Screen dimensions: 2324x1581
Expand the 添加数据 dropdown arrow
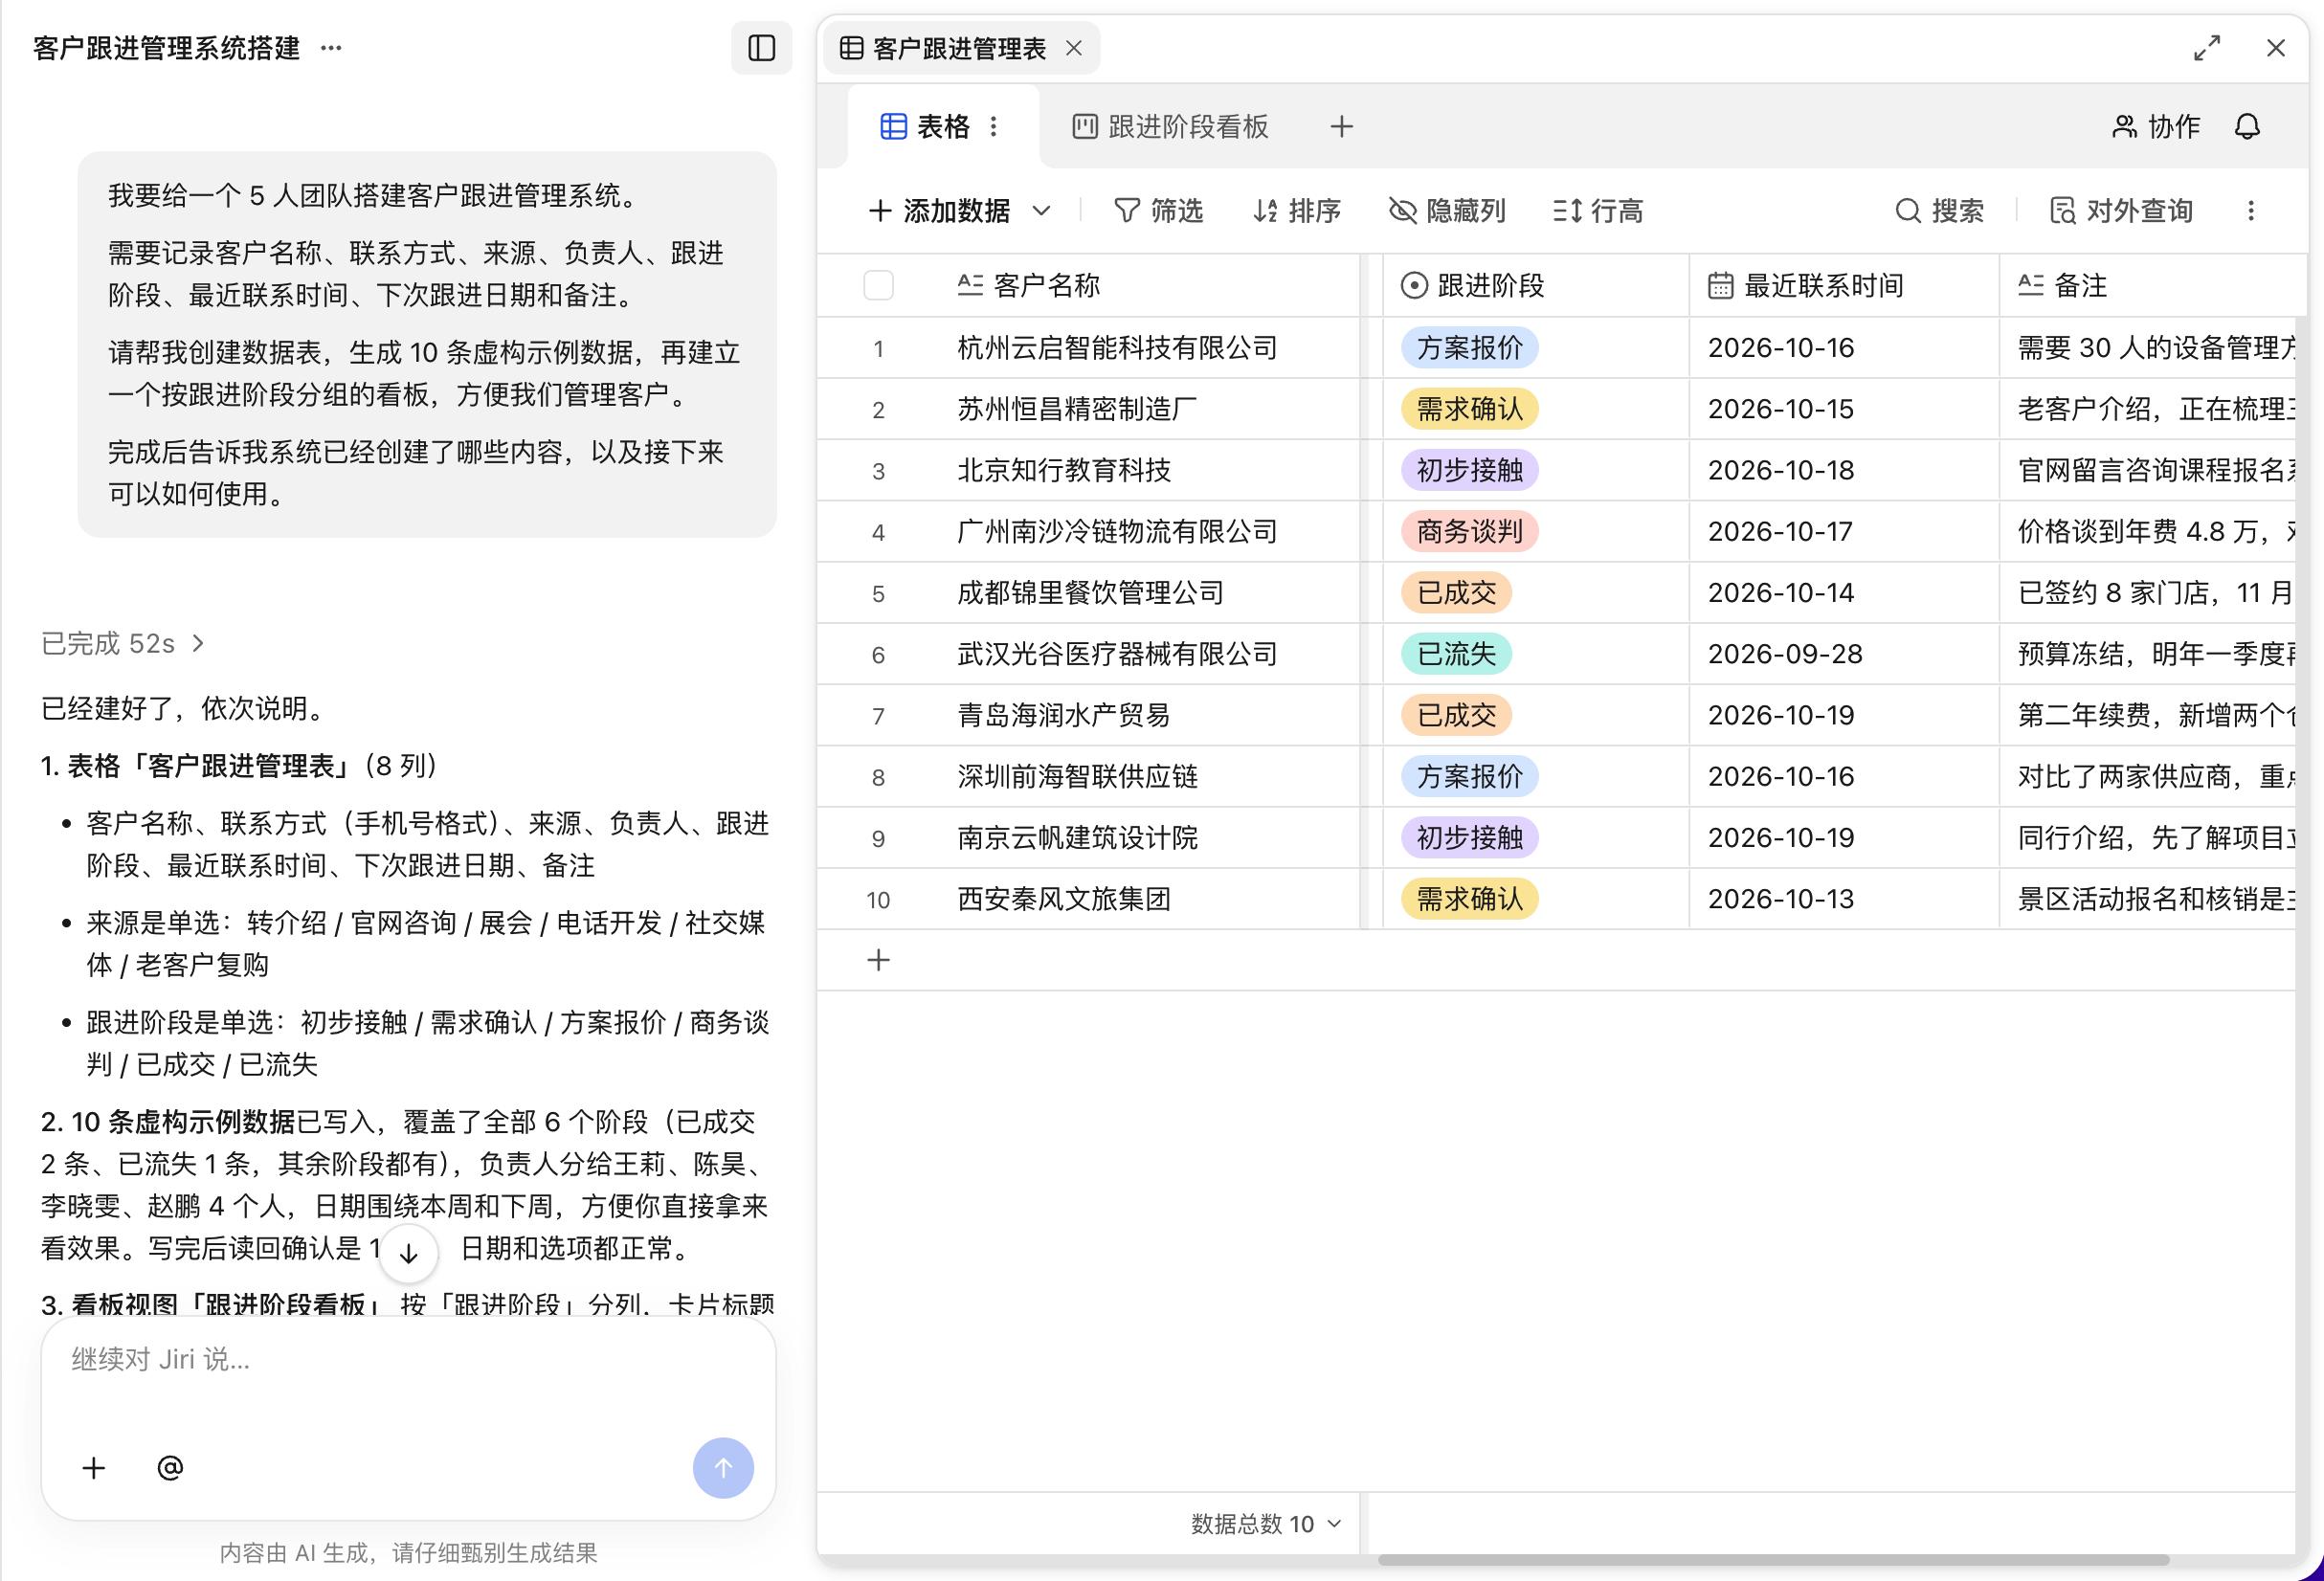tap(1041, 211)
